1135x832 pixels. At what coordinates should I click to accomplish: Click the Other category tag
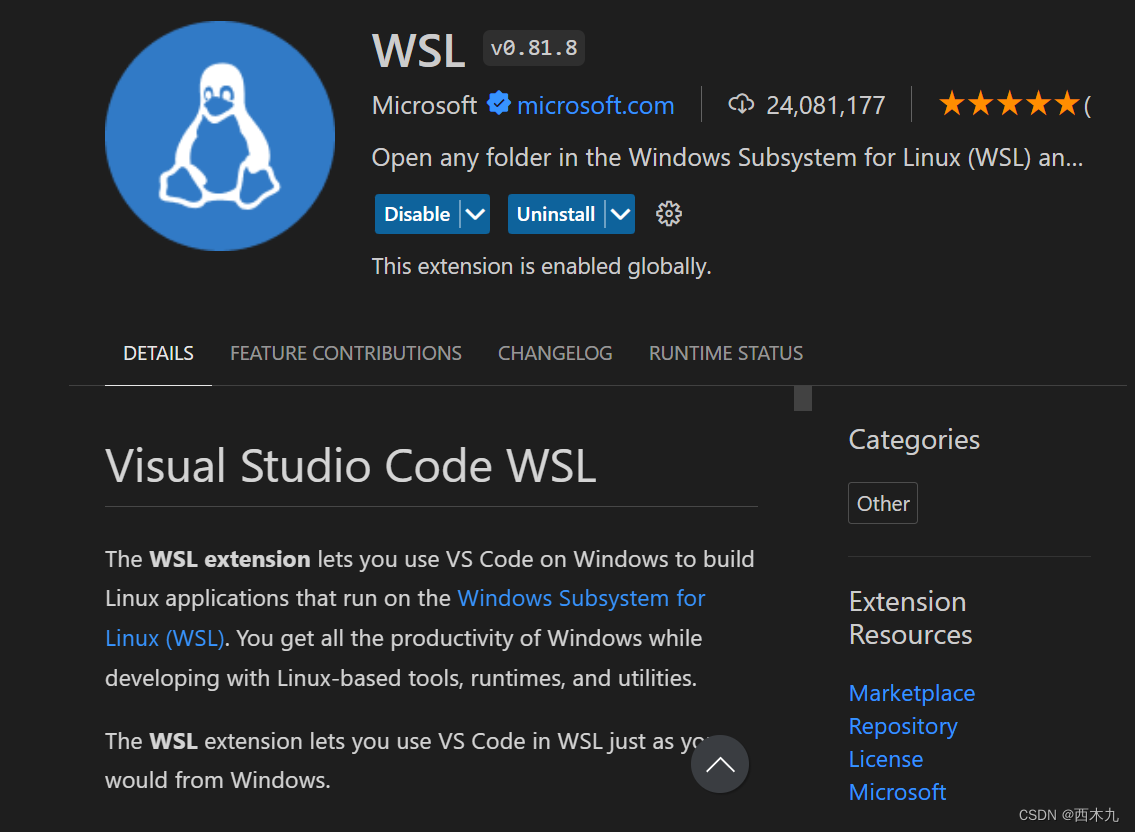click(x=882, y=503)
